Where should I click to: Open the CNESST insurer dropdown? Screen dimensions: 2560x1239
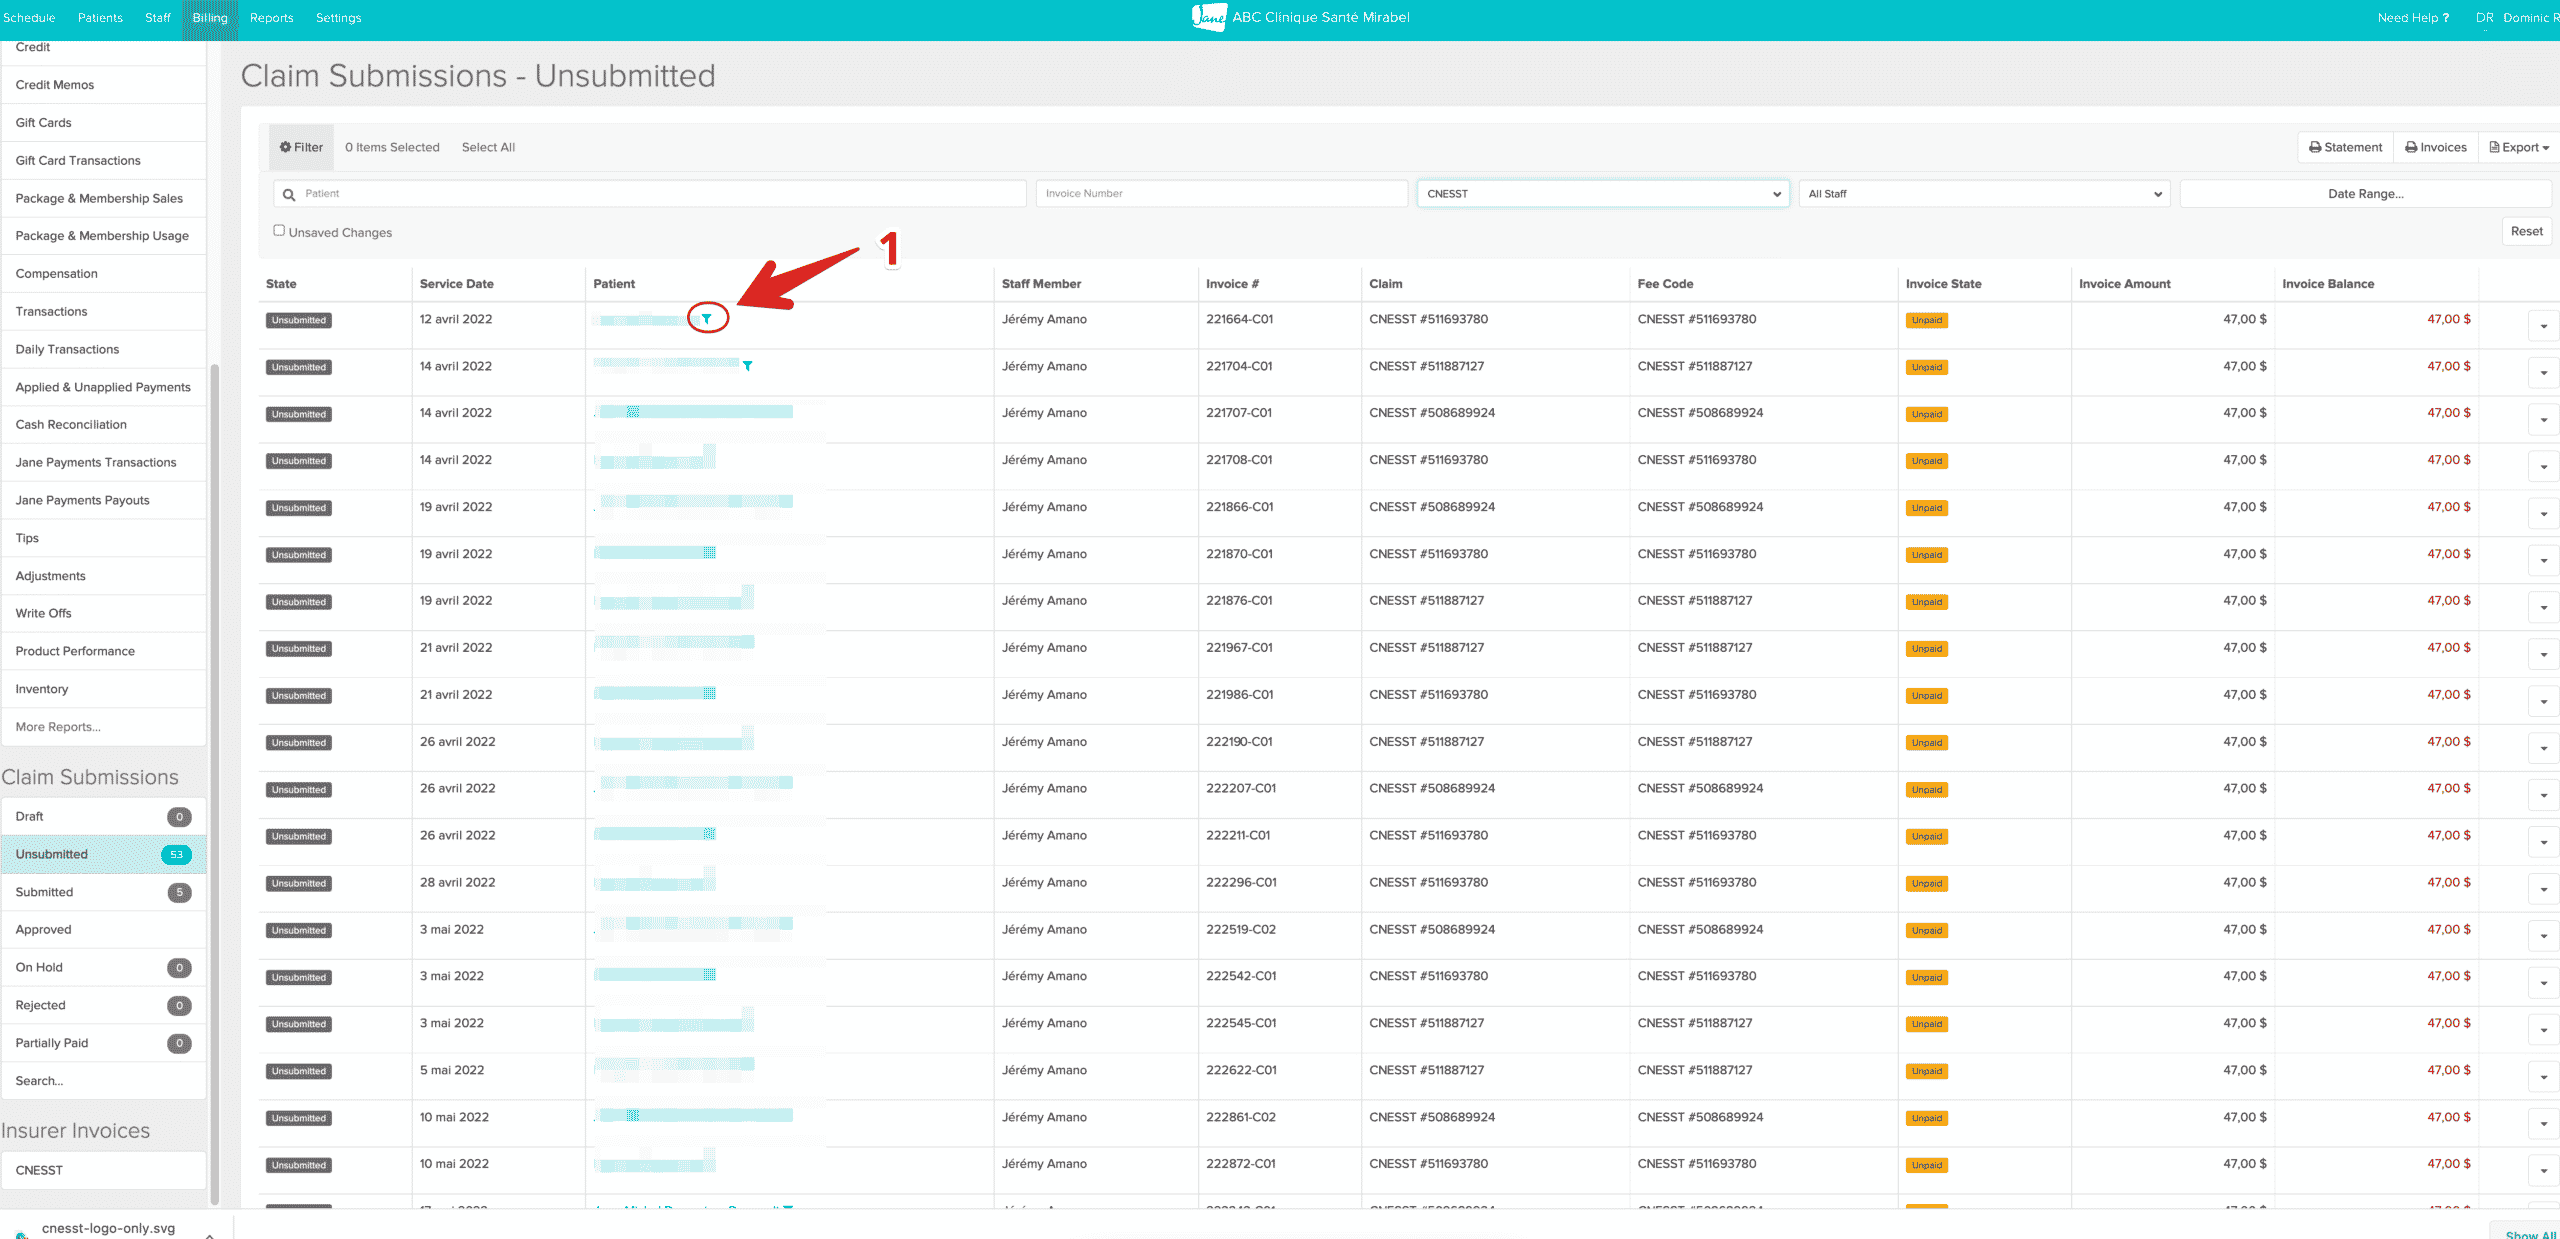(x=1602, y=194)
